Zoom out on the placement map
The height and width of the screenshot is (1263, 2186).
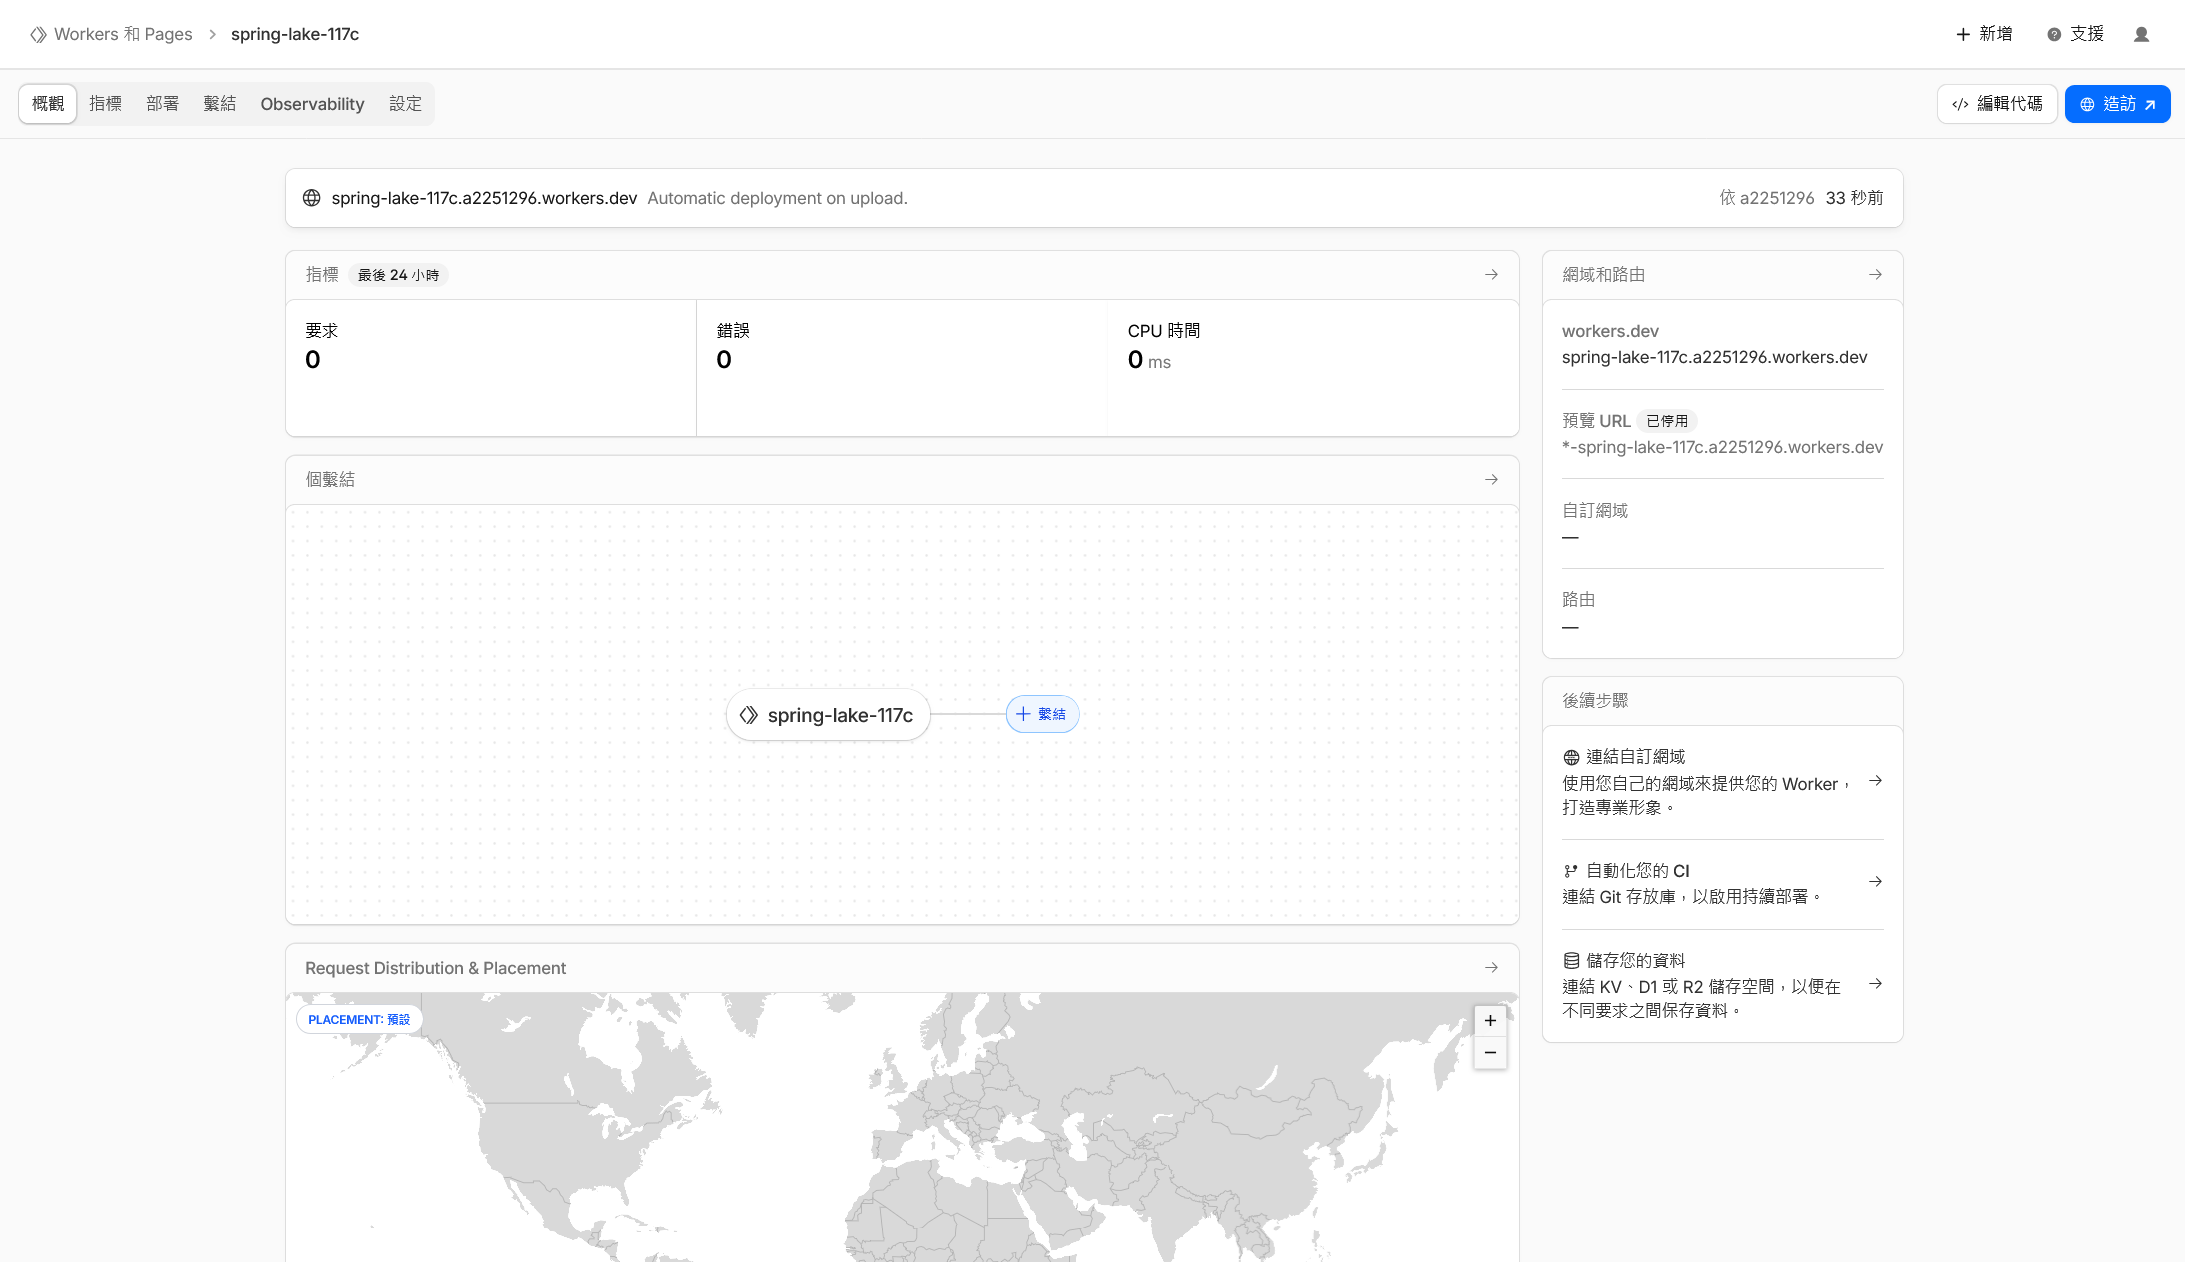coord(1490,1052)
